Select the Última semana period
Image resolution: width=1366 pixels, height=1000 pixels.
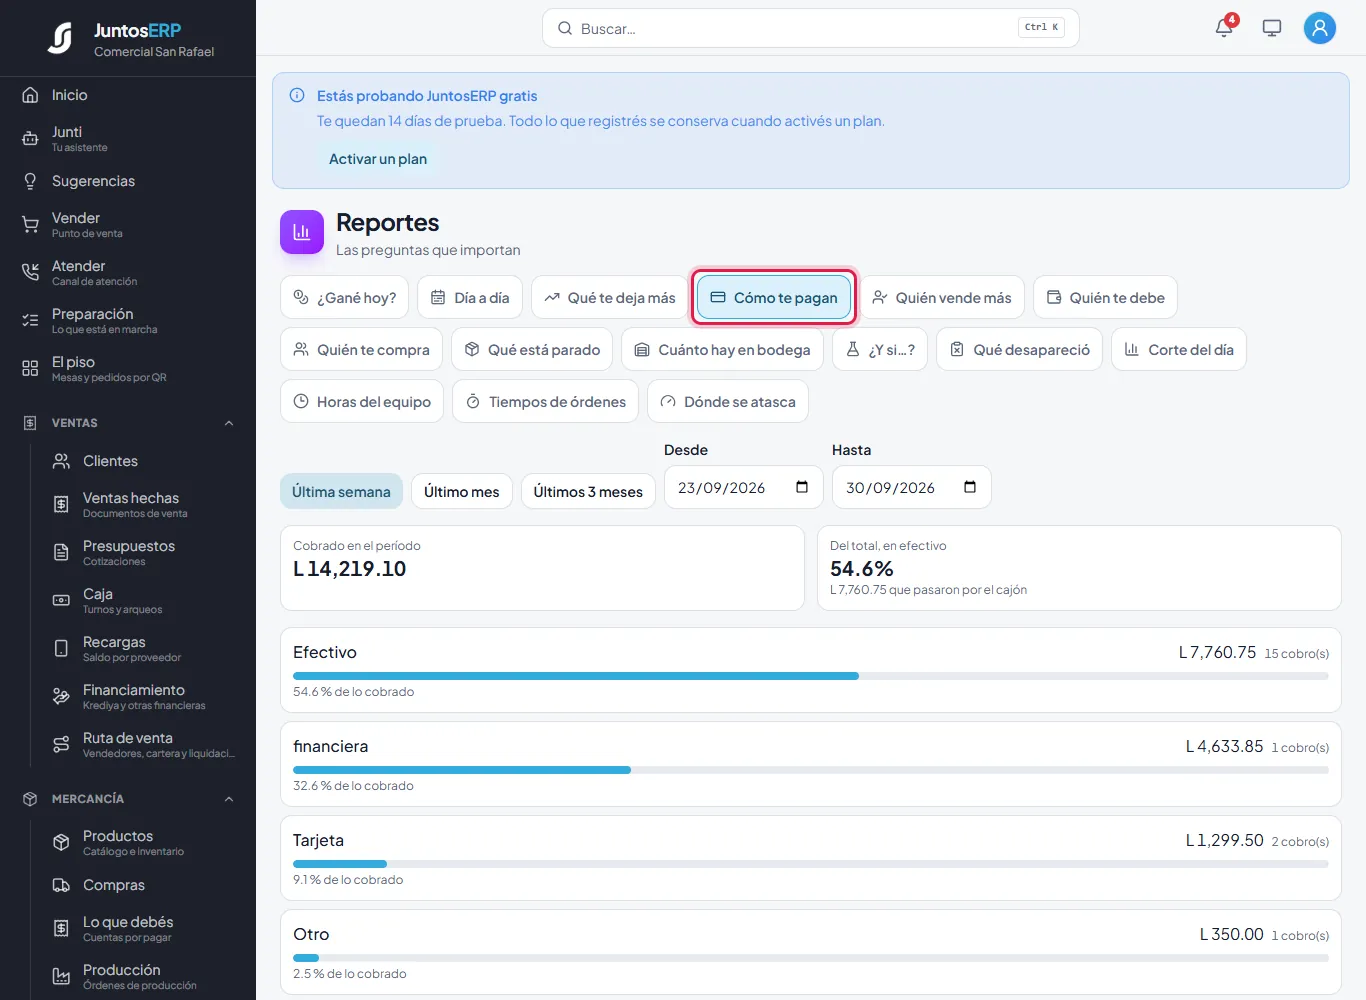tap(341, 491)
